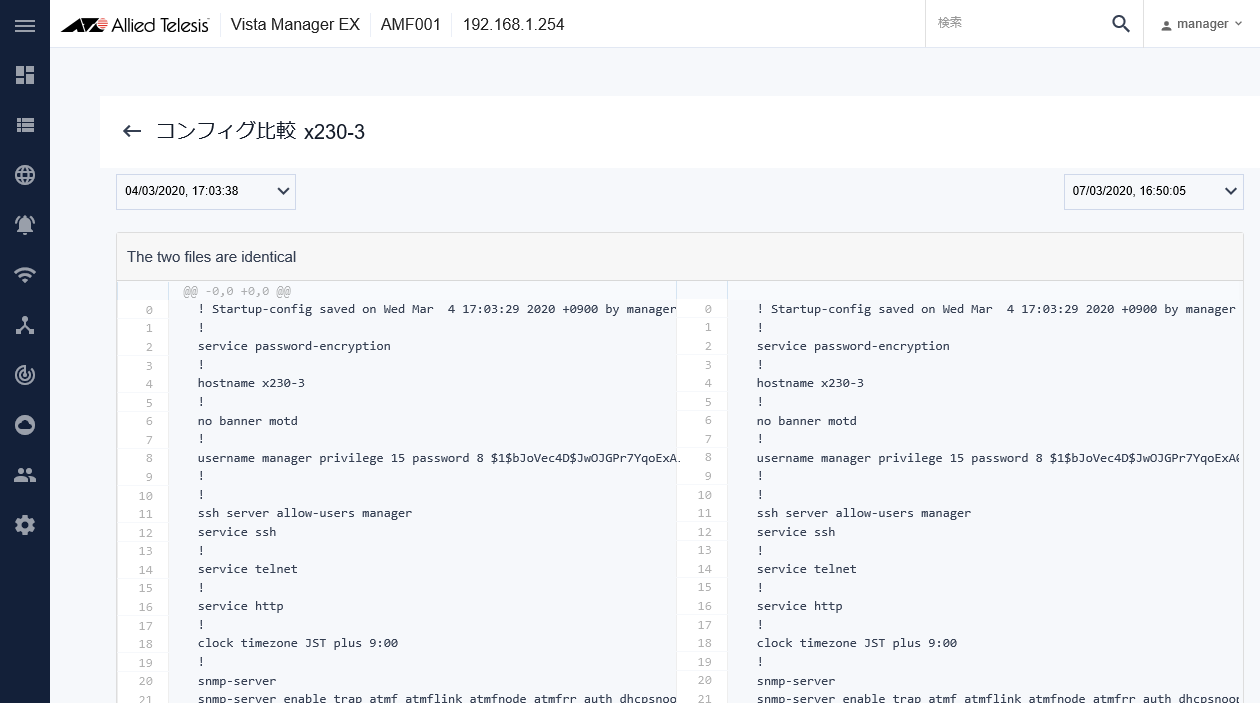1260x703 pixels.
Task: Open the list view sidebar icon
Action: pos(25,125)
